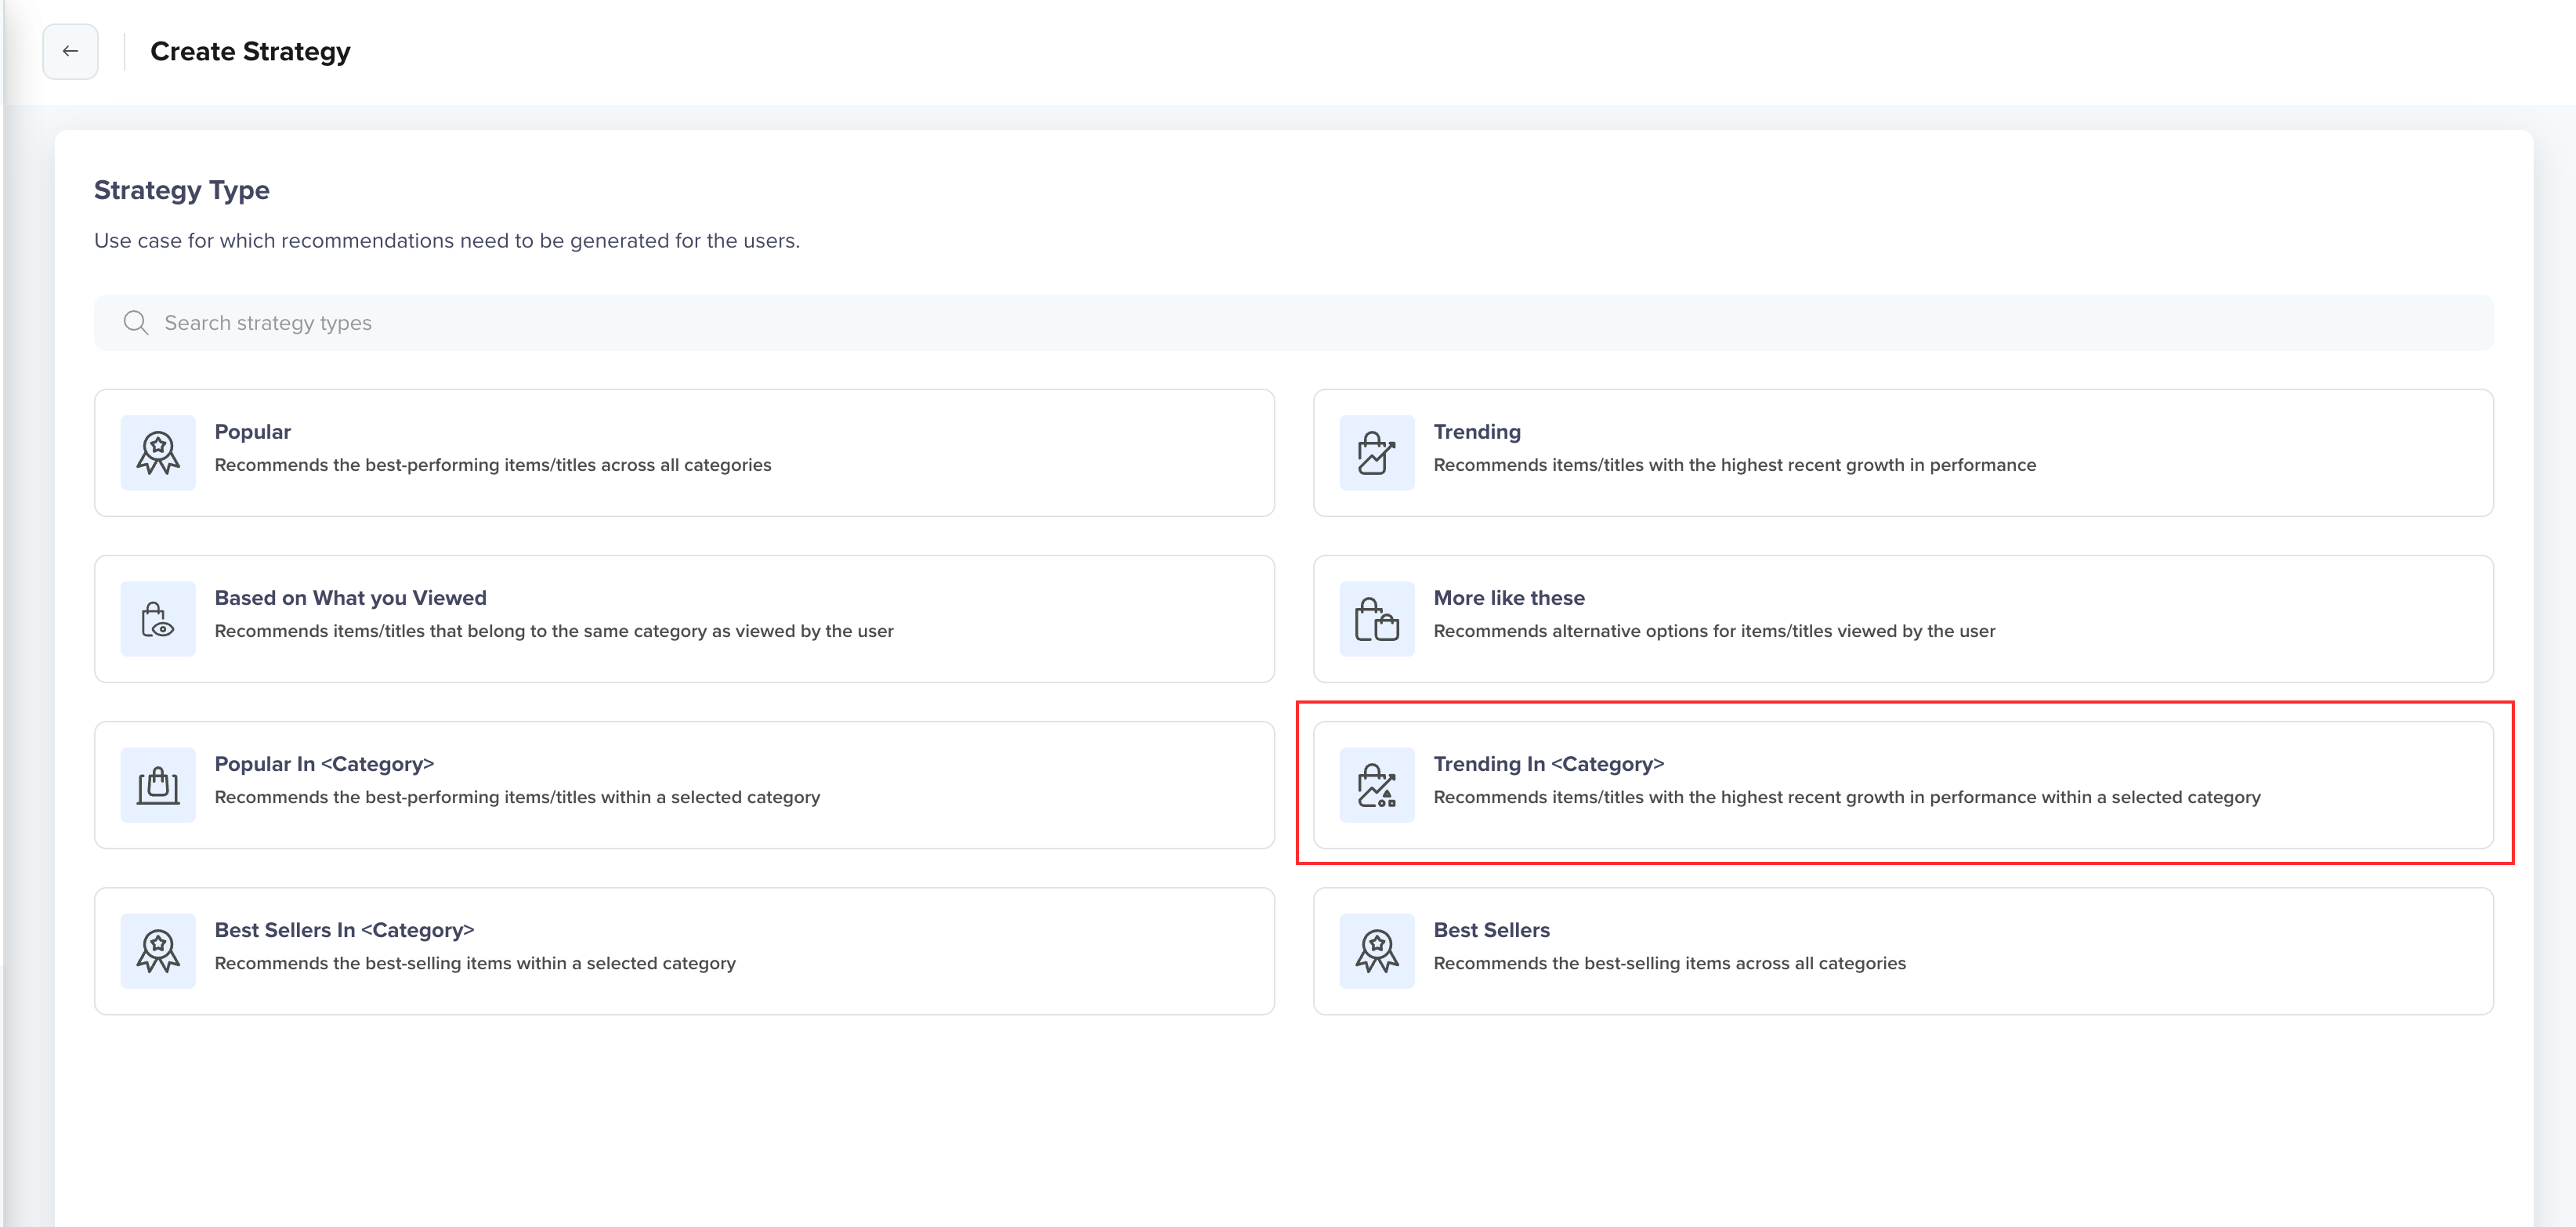Pick the Popular In <Category> title
Screen dimensions: 2576x1227
click(x=325, y=764)
